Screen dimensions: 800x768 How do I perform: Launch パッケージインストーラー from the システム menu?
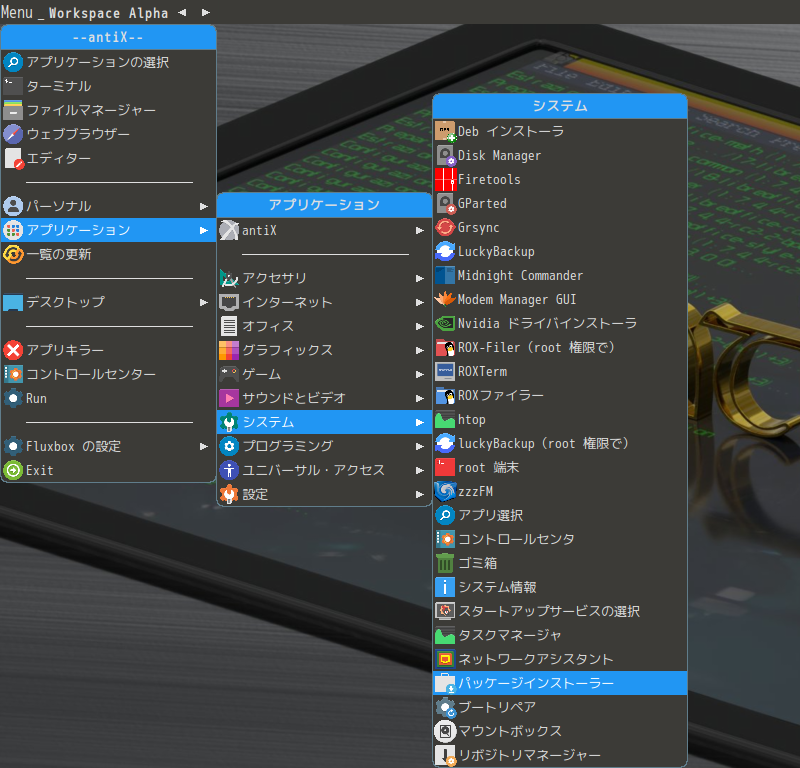pyautogui.click(x=560, y=683)
